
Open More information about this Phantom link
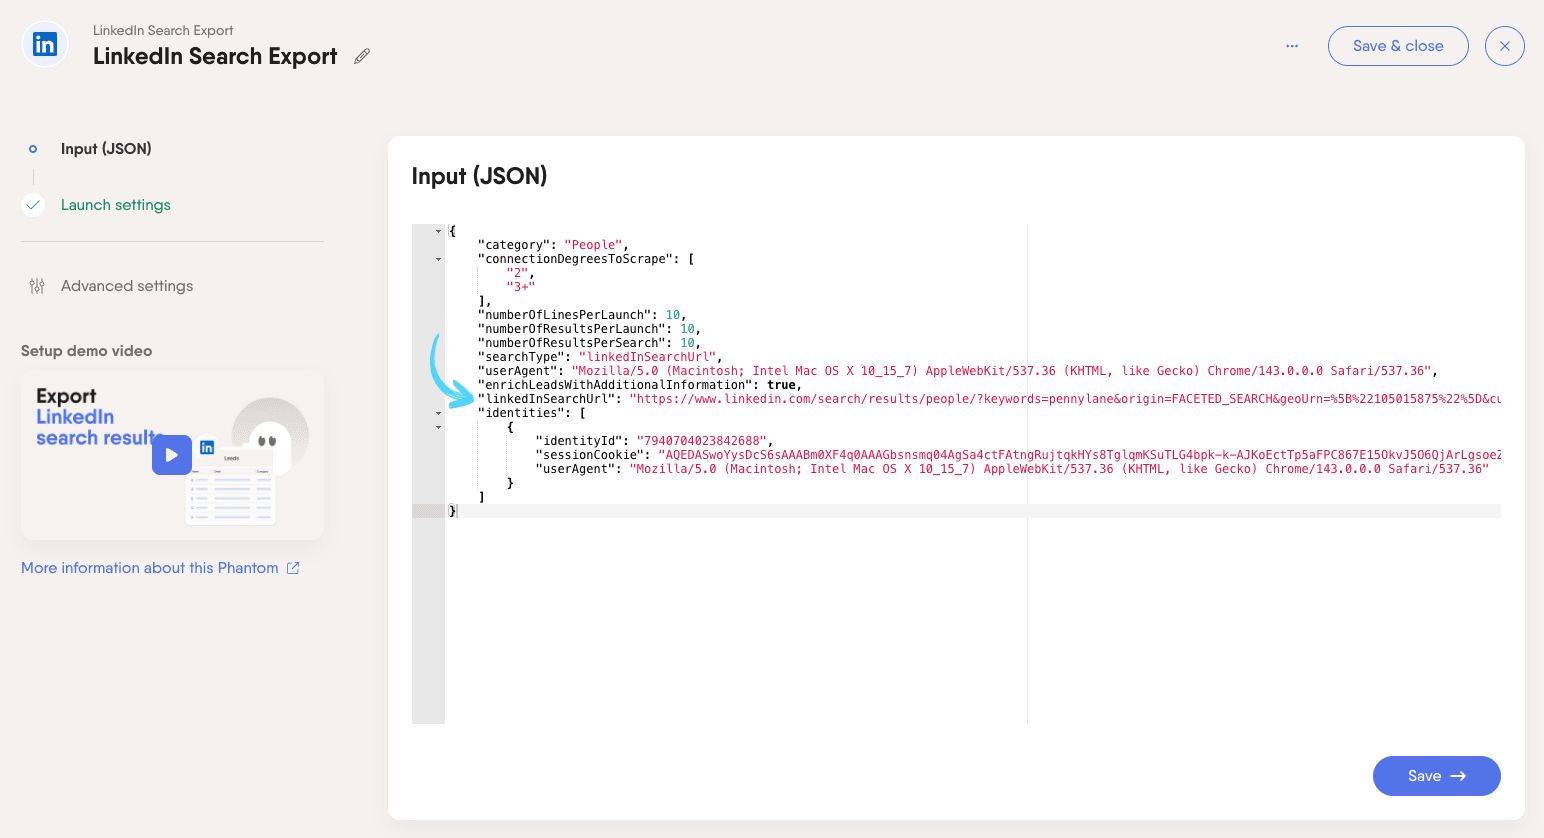click(x=150, y=568)
